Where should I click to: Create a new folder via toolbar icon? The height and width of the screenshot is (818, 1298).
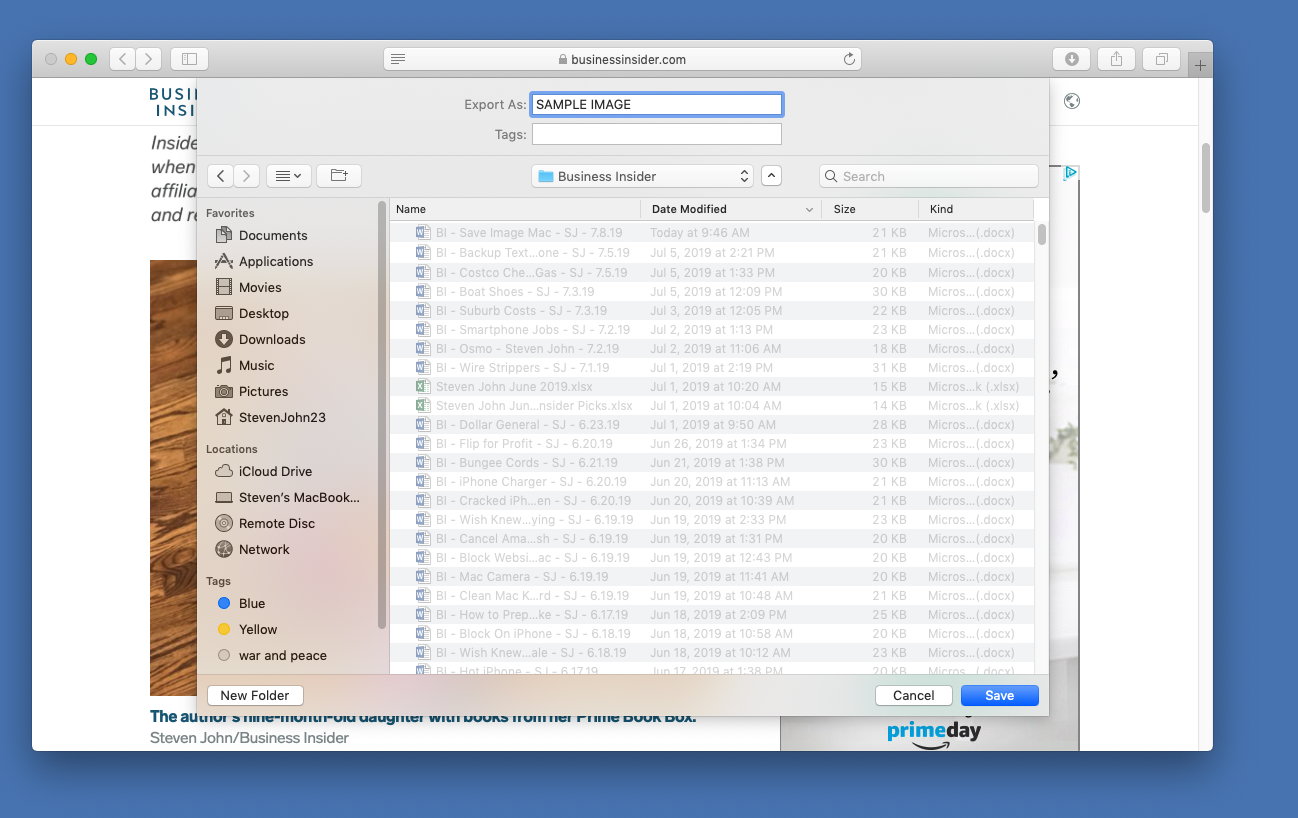339,176
